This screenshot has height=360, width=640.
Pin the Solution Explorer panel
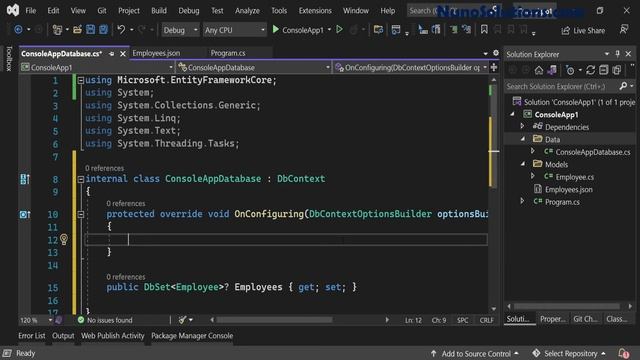pyautogui.click(x=618, y=54)
